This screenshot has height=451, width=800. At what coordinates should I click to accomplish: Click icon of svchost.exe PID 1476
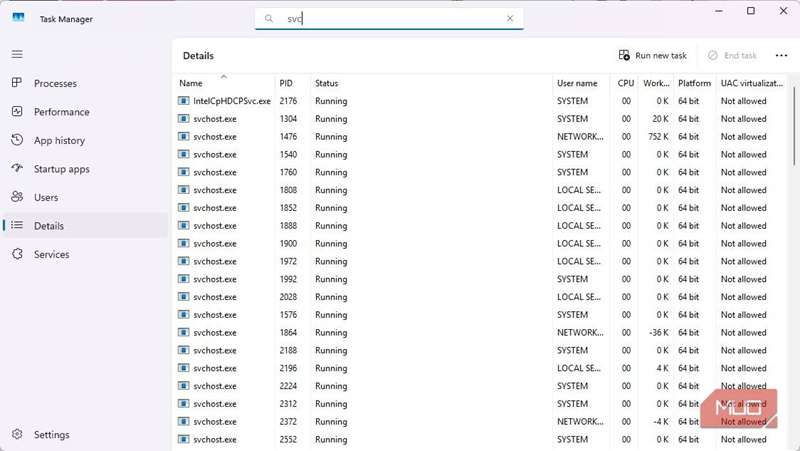click(x=183, y=137)
